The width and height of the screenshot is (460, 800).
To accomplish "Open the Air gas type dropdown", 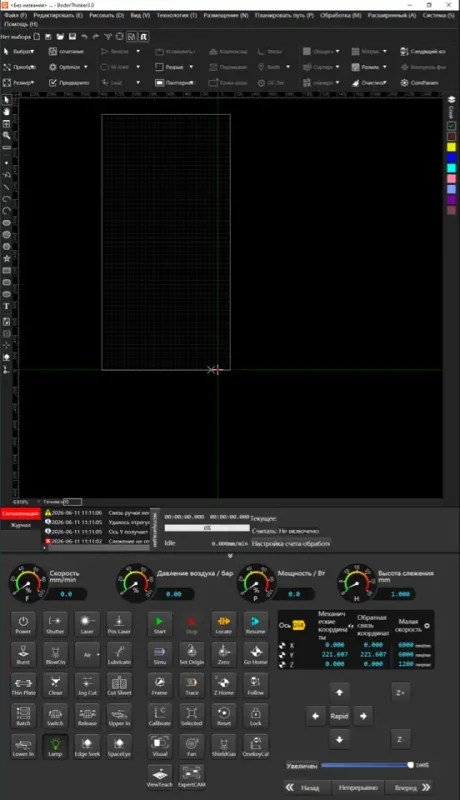I will (x=88, y=655).
